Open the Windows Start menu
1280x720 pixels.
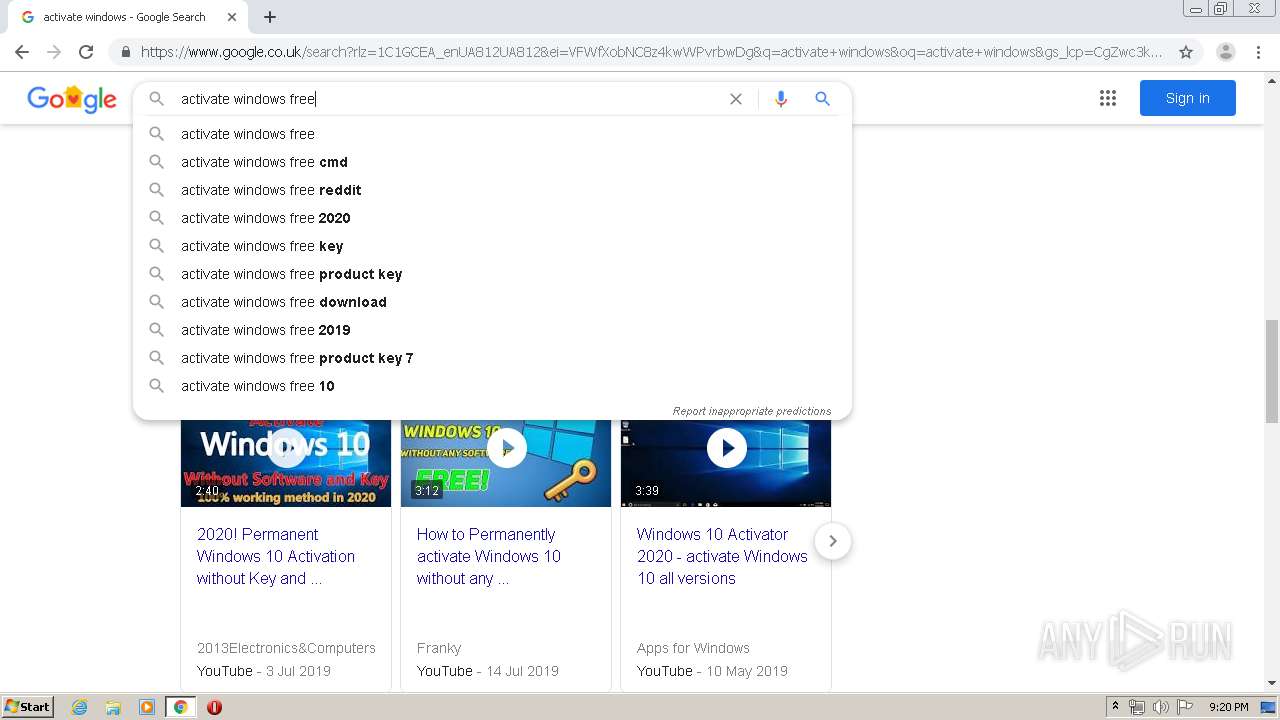coord(27,707)
